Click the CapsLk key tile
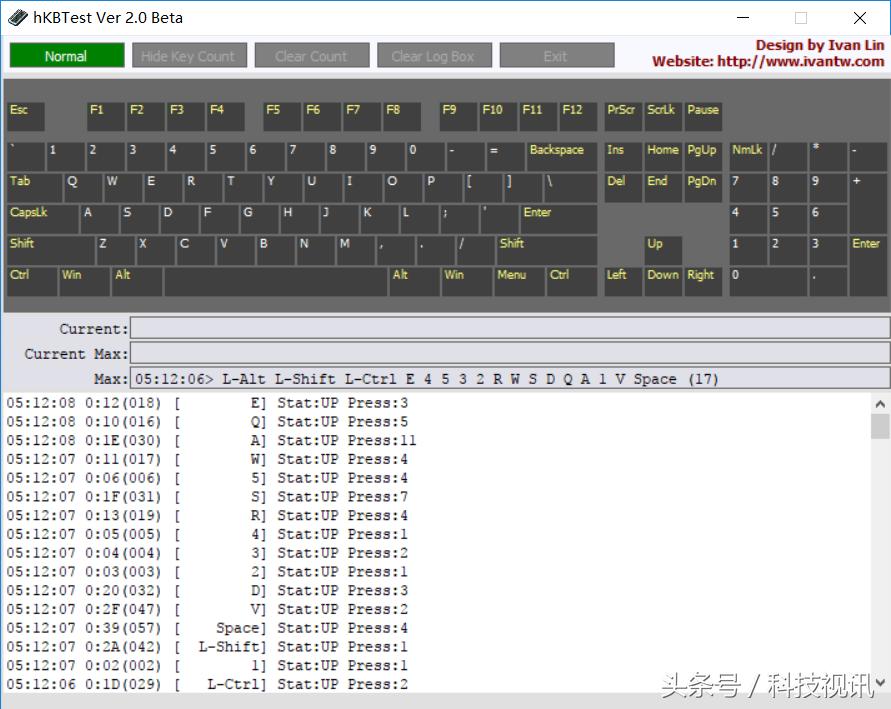The height and width of the screenshot is (709, 891). (x=43, y=219)
